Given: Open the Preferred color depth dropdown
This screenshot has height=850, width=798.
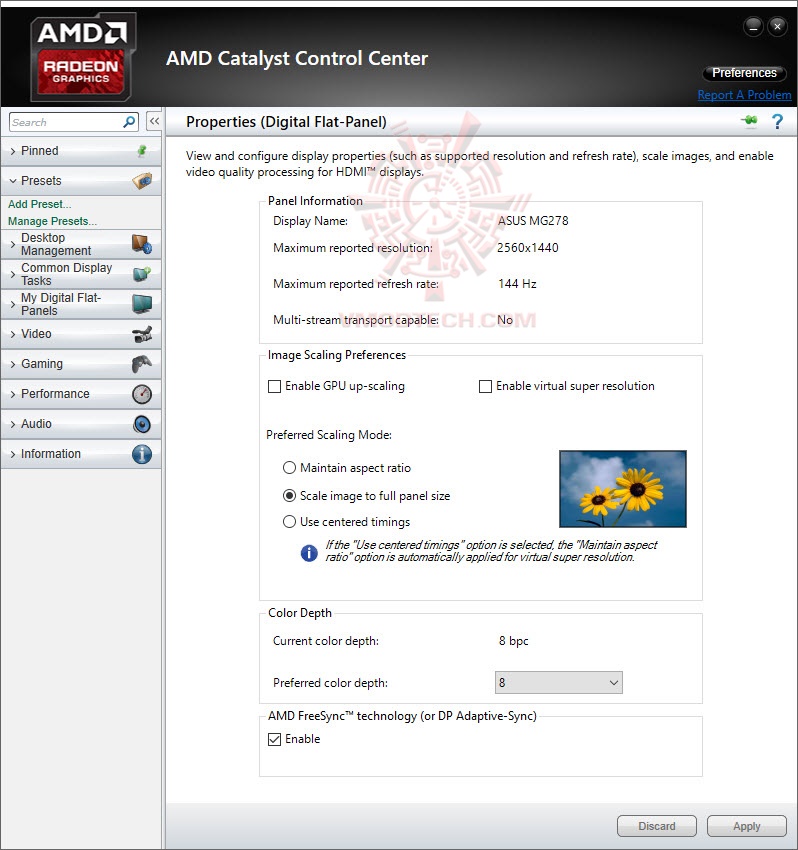Looking at the screenshot, I should pyautogui.click(x=558, y=682).
